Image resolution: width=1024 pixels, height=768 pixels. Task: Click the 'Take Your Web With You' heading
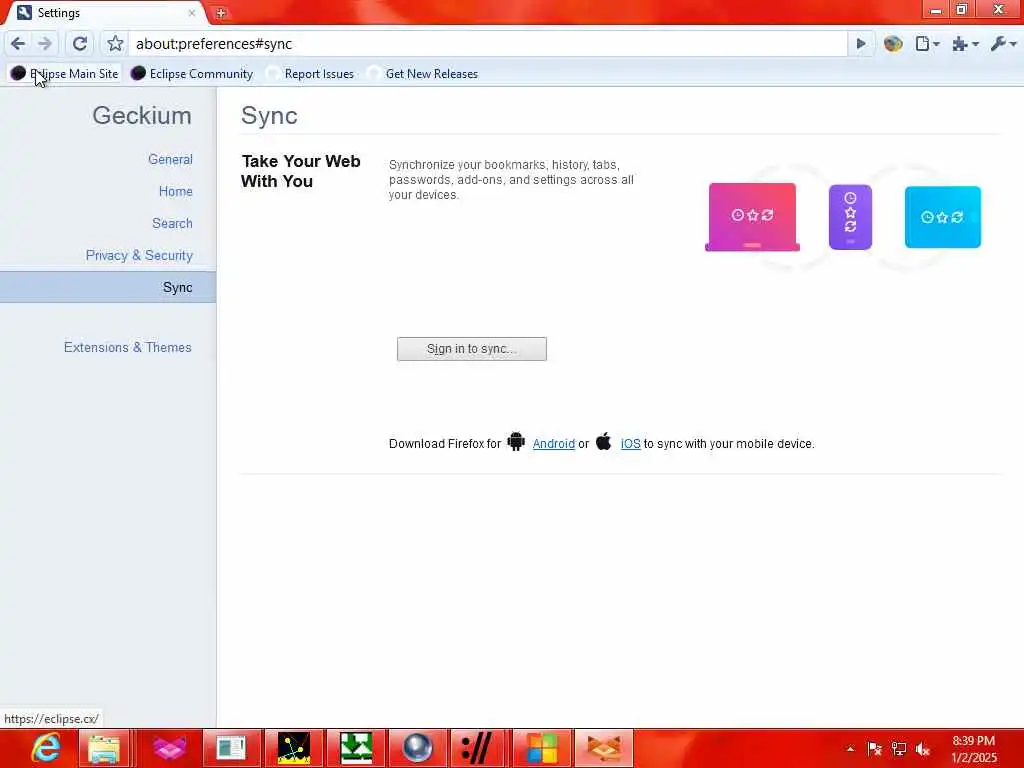click(300, 171)
